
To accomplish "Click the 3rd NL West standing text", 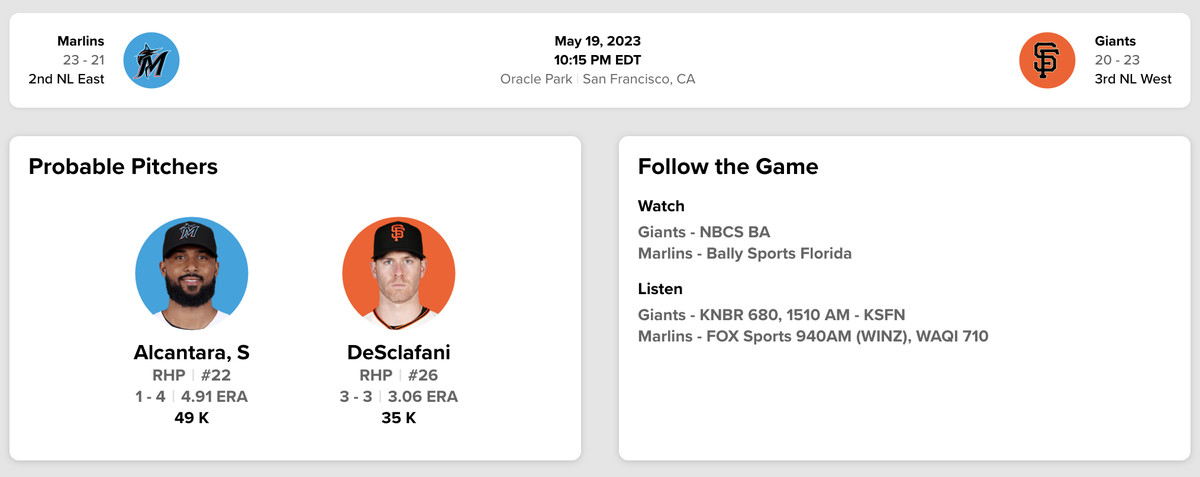I will (1133, 79).
